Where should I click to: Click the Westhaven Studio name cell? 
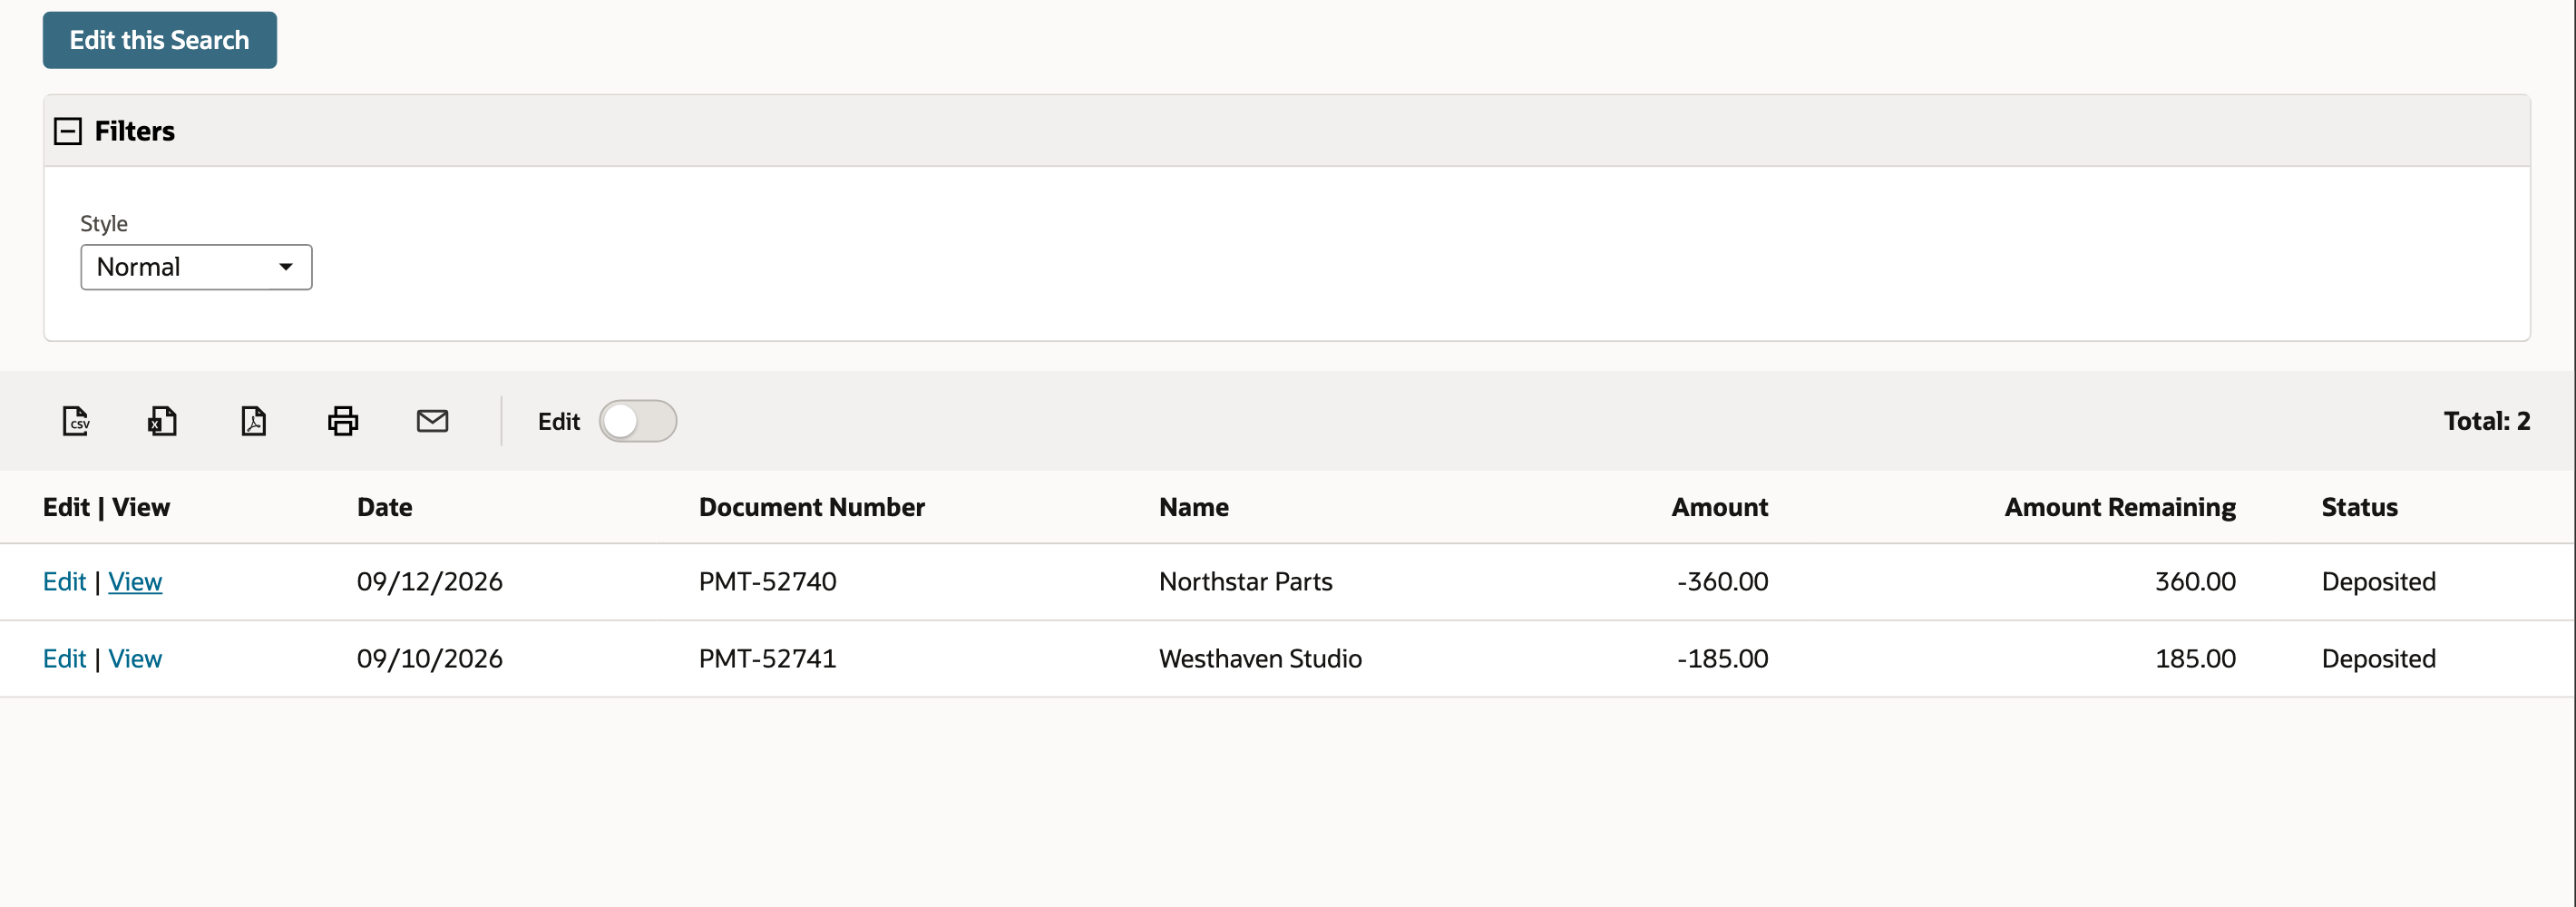(1260, 658)
